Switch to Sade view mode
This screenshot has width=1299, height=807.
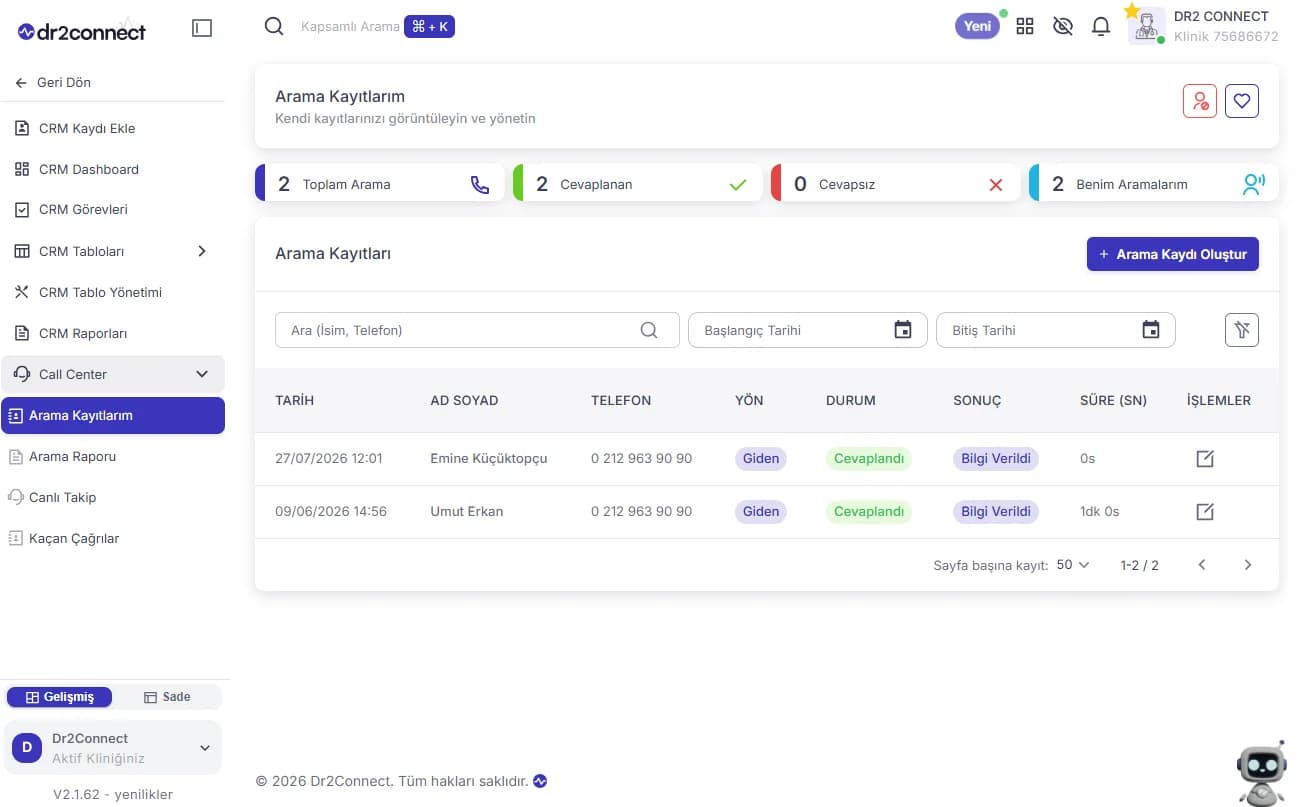point(167,697)
